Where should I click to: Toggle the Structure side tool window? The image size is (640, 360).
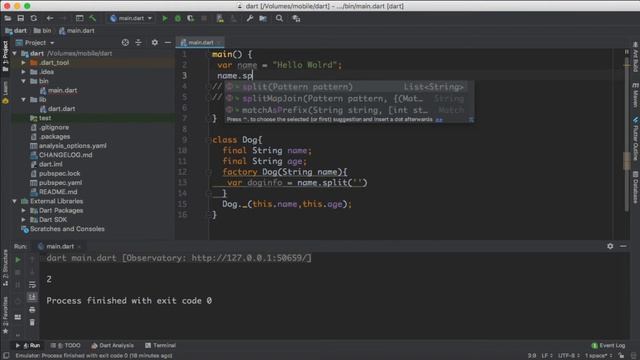click(x=5, y=267)
